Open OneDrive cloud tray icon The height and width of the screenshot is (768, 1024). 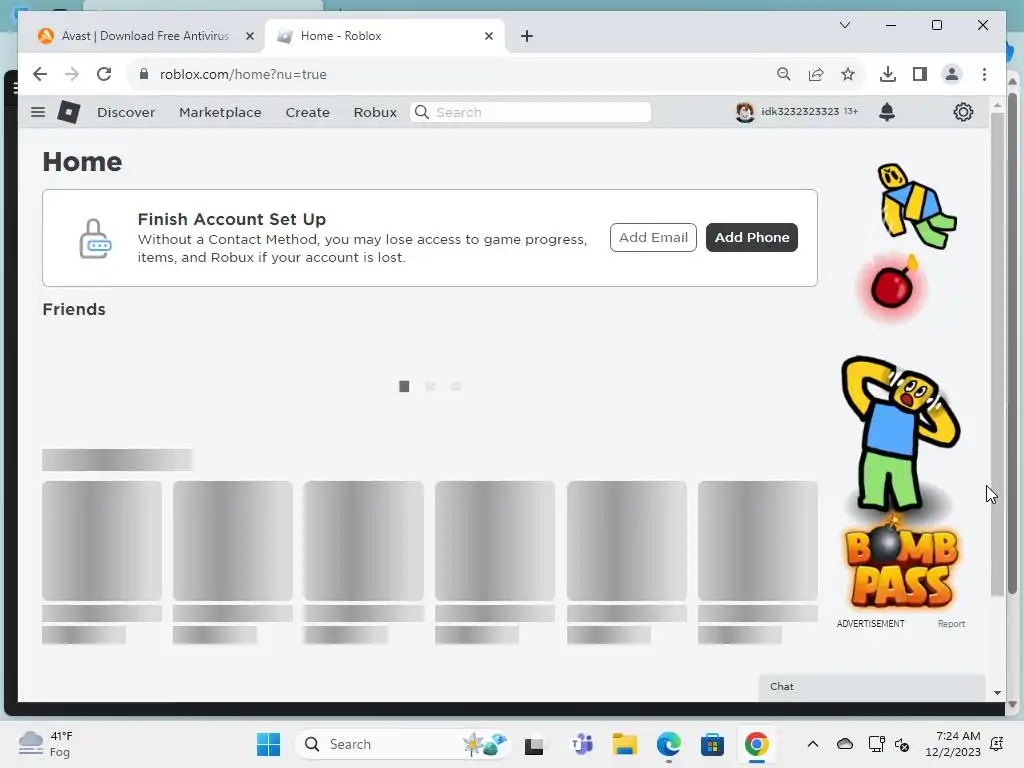(x=845, y=744)
